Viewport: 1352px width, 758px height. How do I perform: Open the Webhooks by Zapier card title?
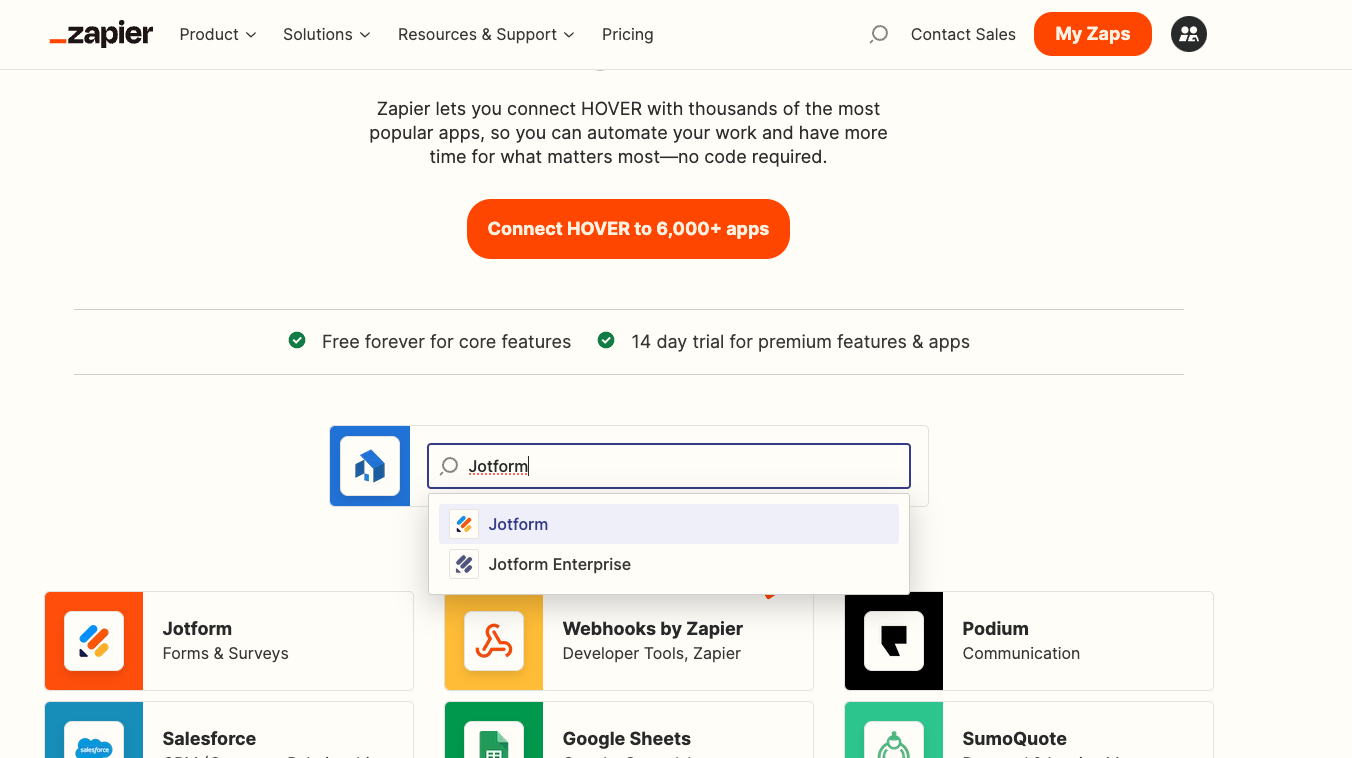pyautogui.click(x=653, y=628)
